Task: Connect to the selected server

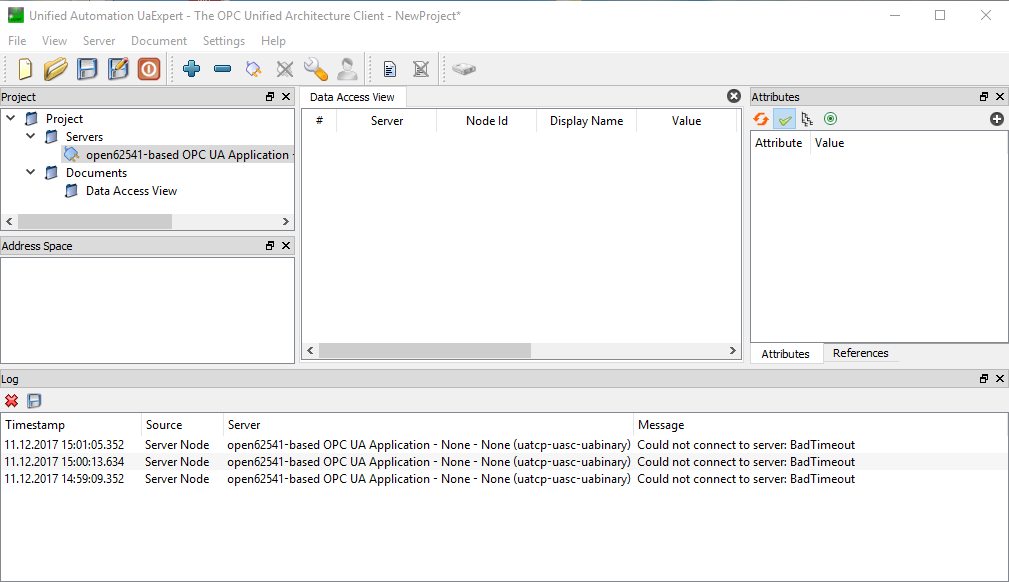Action: click(253, 69)
